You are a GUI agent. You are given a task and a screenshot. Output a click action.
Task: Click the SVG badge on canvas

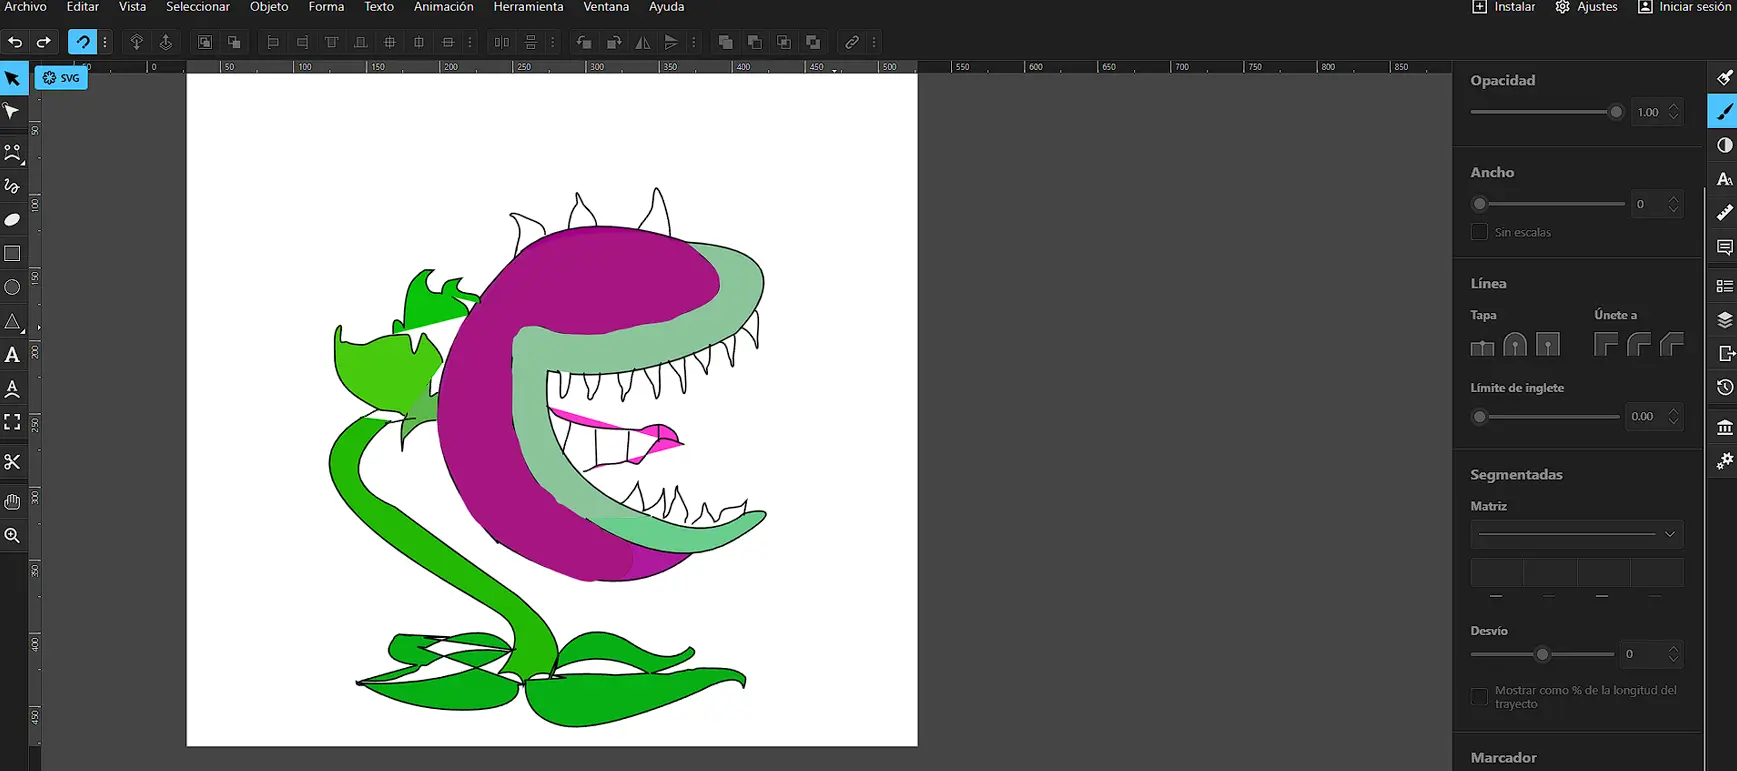(x=61, y=78)
